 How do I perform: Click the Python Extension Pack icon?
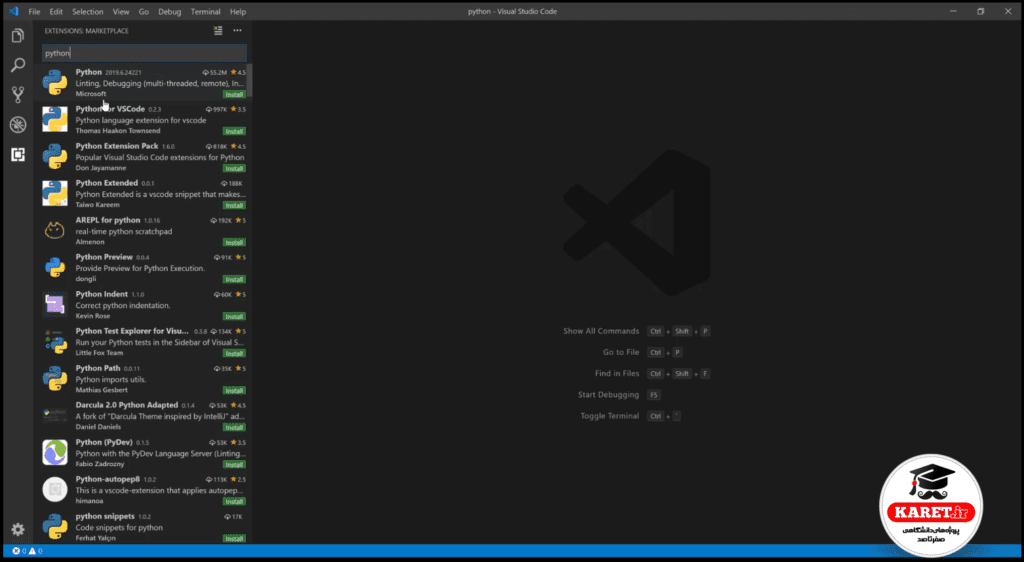pyautogui.click(x=55, y=157)
